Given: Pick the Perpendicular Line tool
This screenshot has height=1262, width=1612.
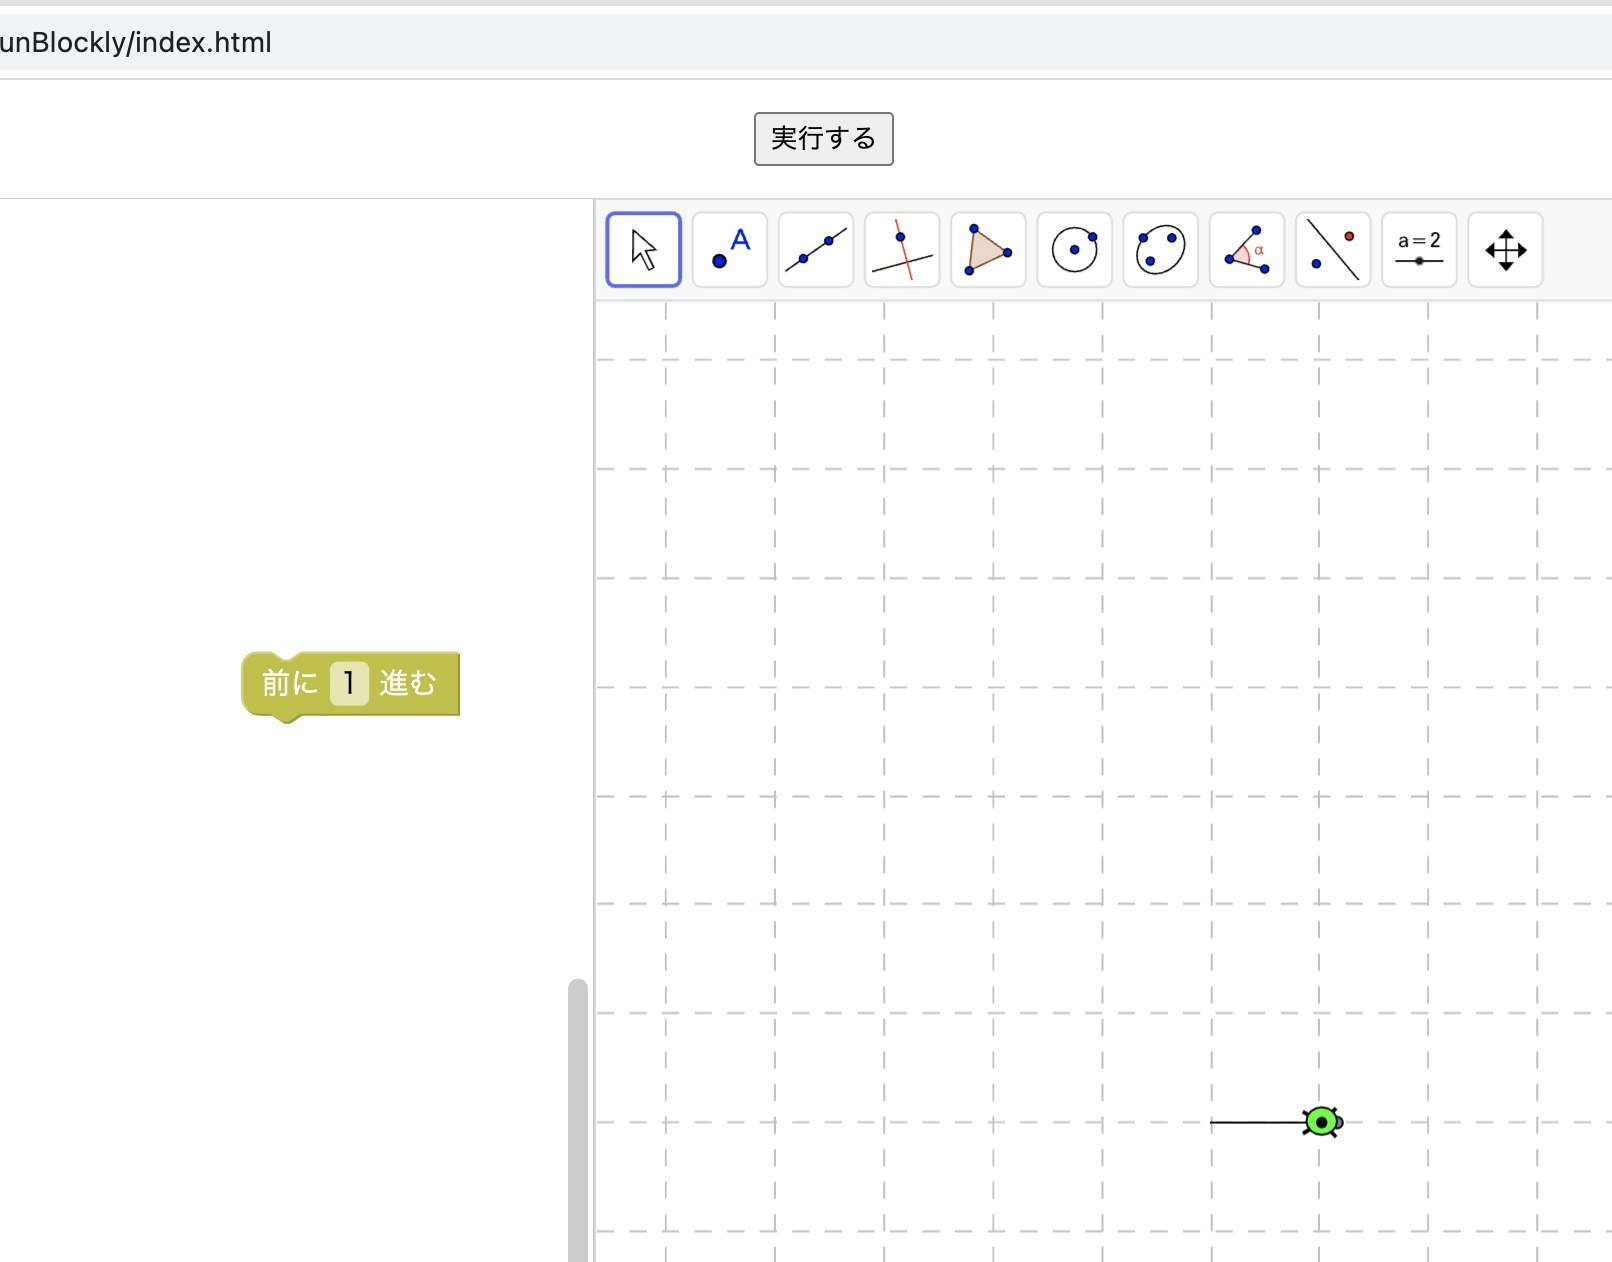Looking at the screenshot, I should coord(902,250).
